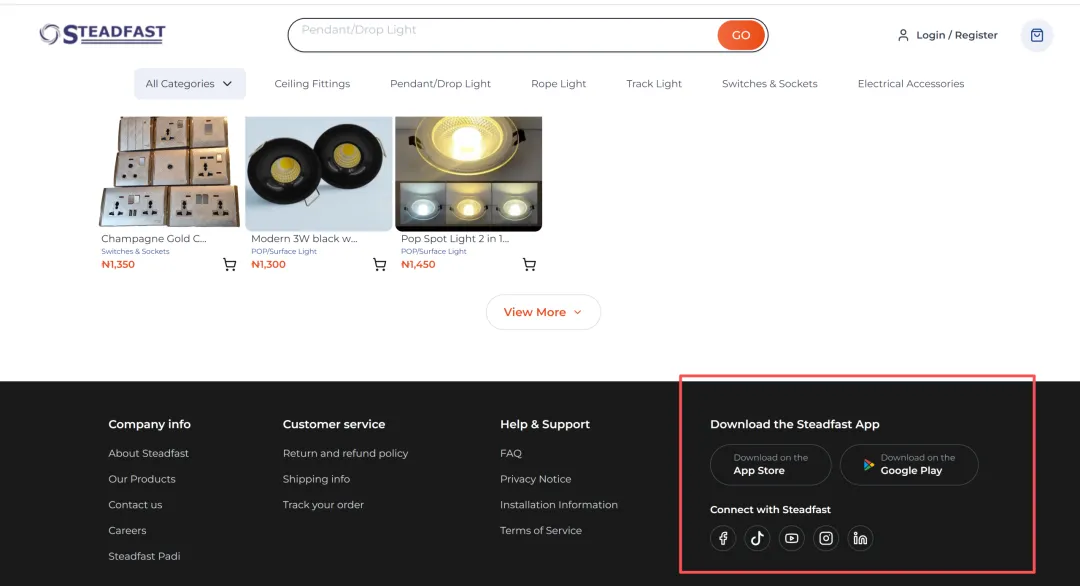The image size is (1080, 586).
Task: Open Switches & Sockets category
Action: pos(769,83)
